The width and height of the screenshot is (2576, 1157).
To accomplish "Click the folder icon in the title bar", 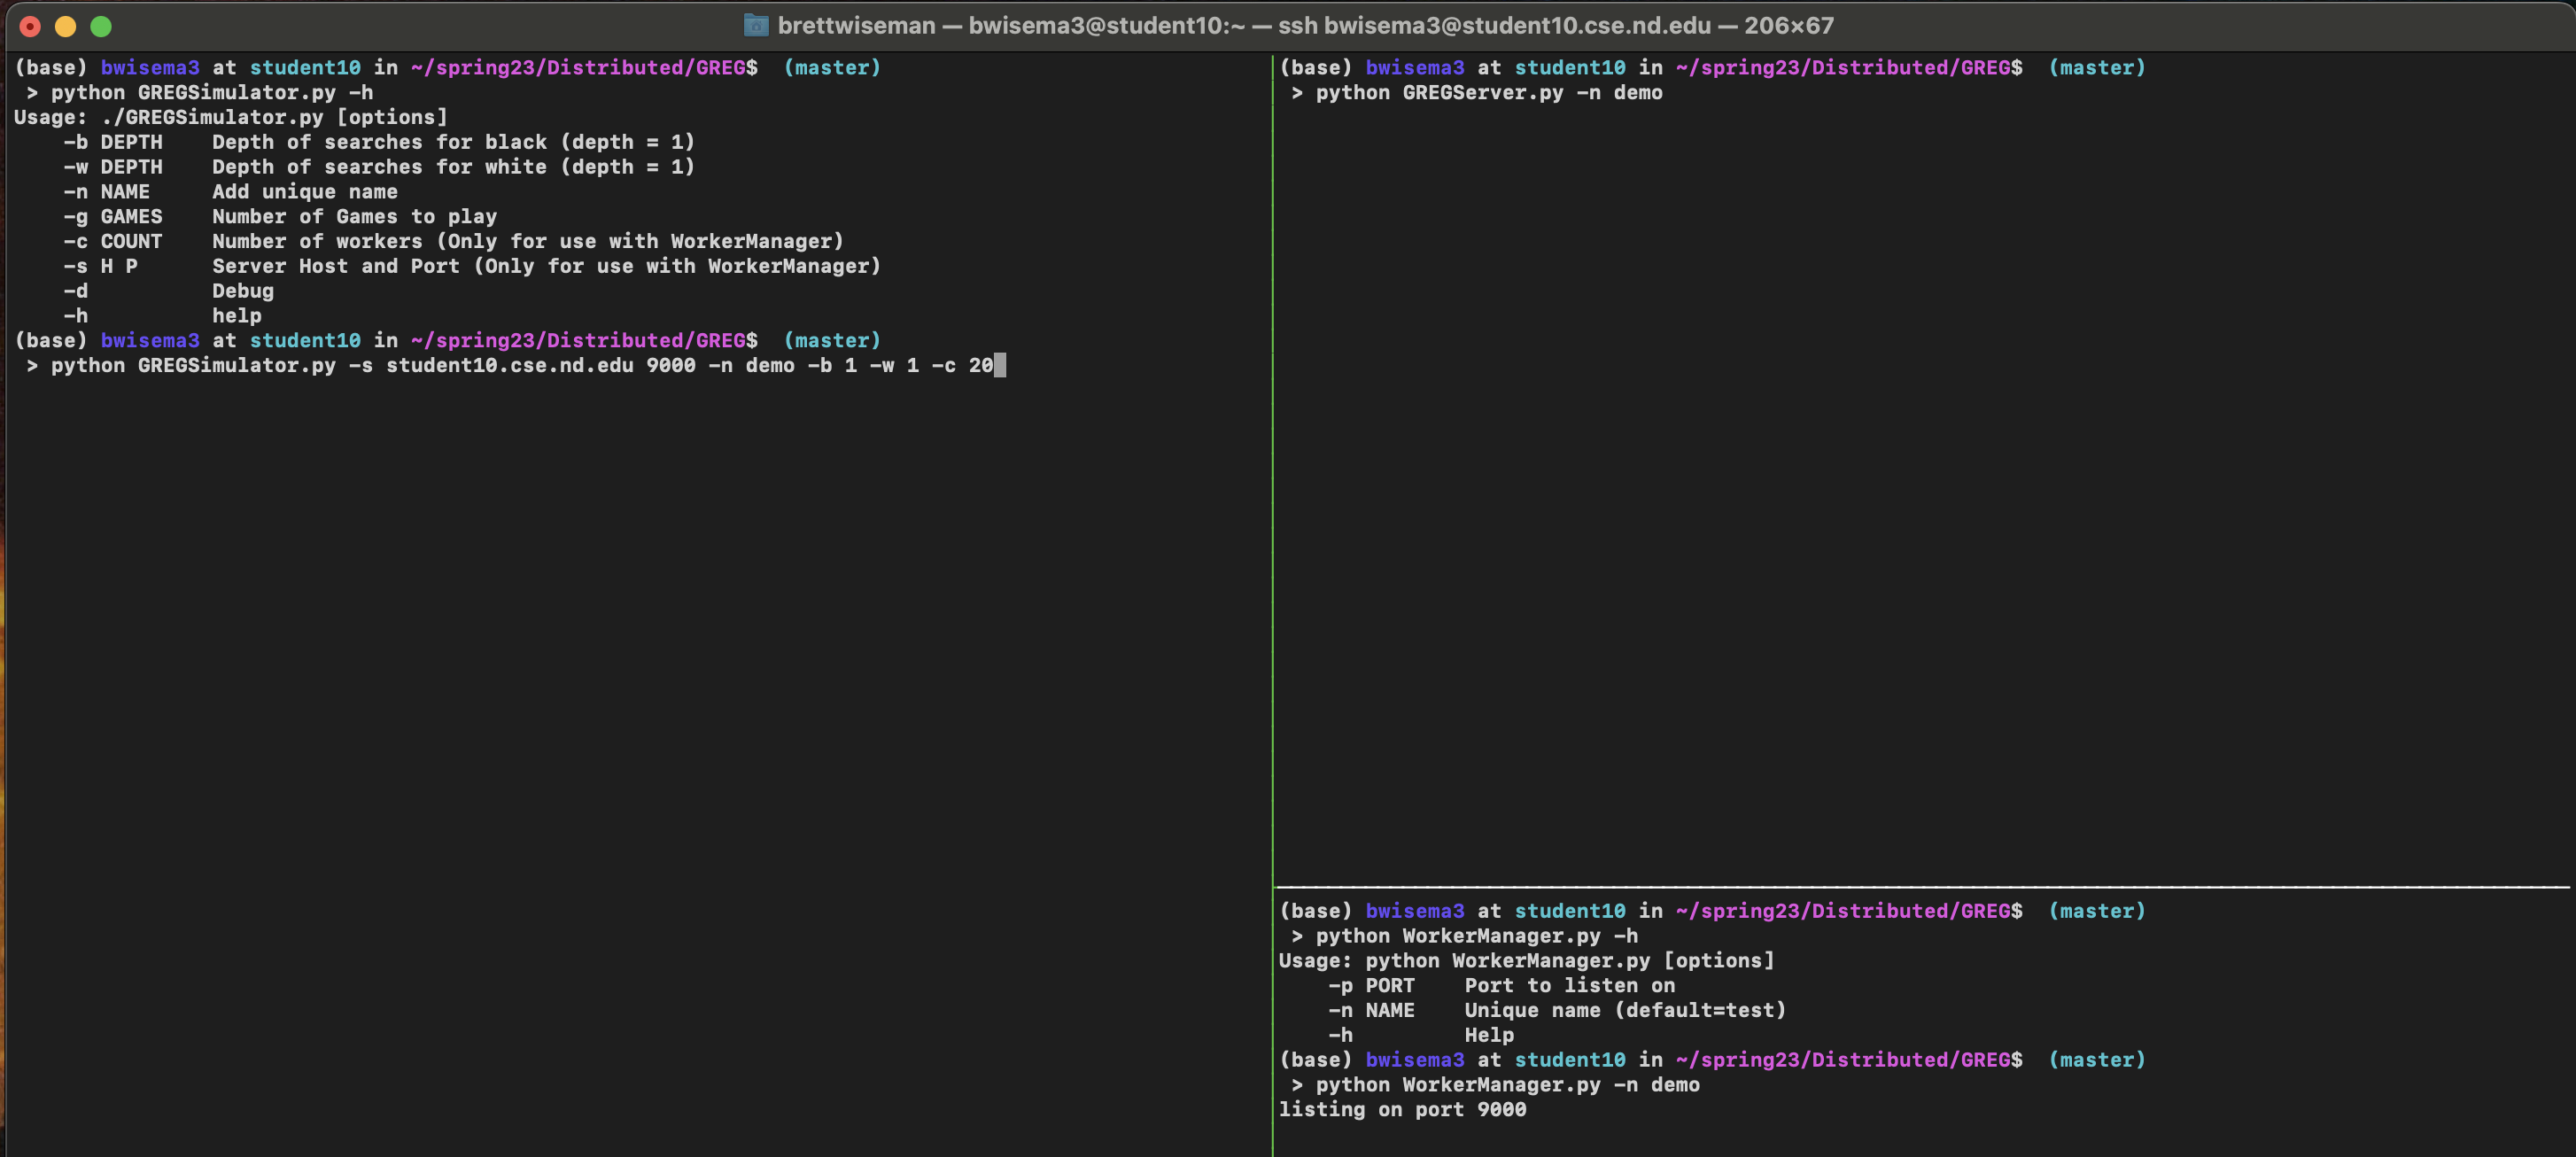I will (x=756, y=25).
